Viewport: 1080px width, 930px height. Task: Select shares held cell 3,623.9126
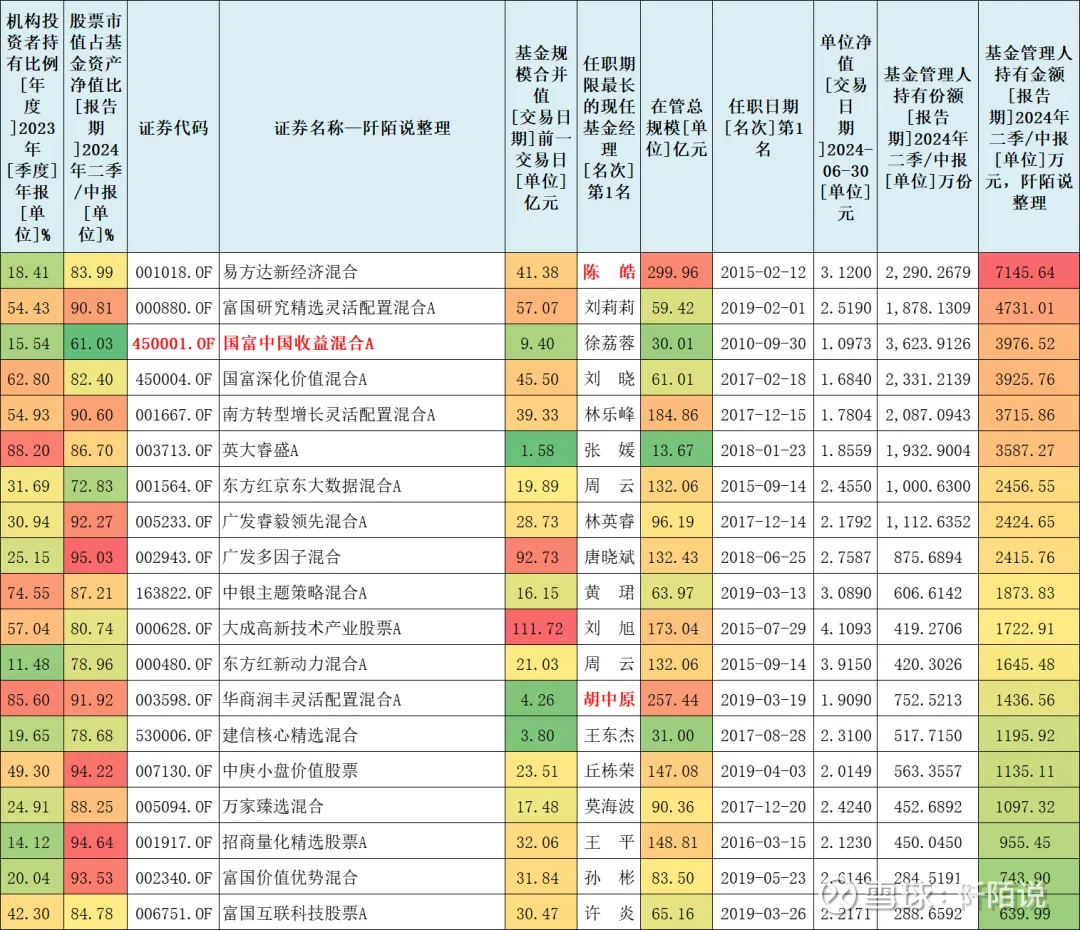(928, 343)
